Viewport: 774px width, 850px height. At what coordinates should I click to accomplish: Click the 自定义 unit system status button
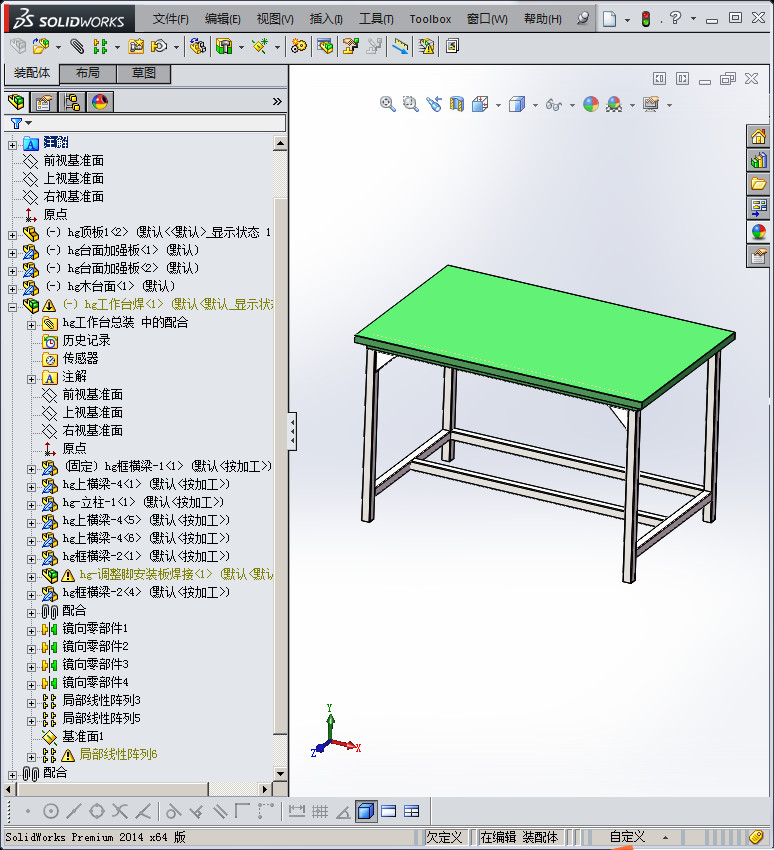627,837
